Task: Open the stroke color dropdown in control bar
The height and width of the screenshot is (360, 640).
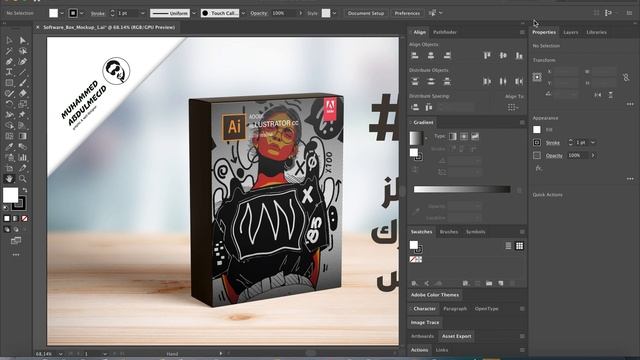Action: click(81, 13)
